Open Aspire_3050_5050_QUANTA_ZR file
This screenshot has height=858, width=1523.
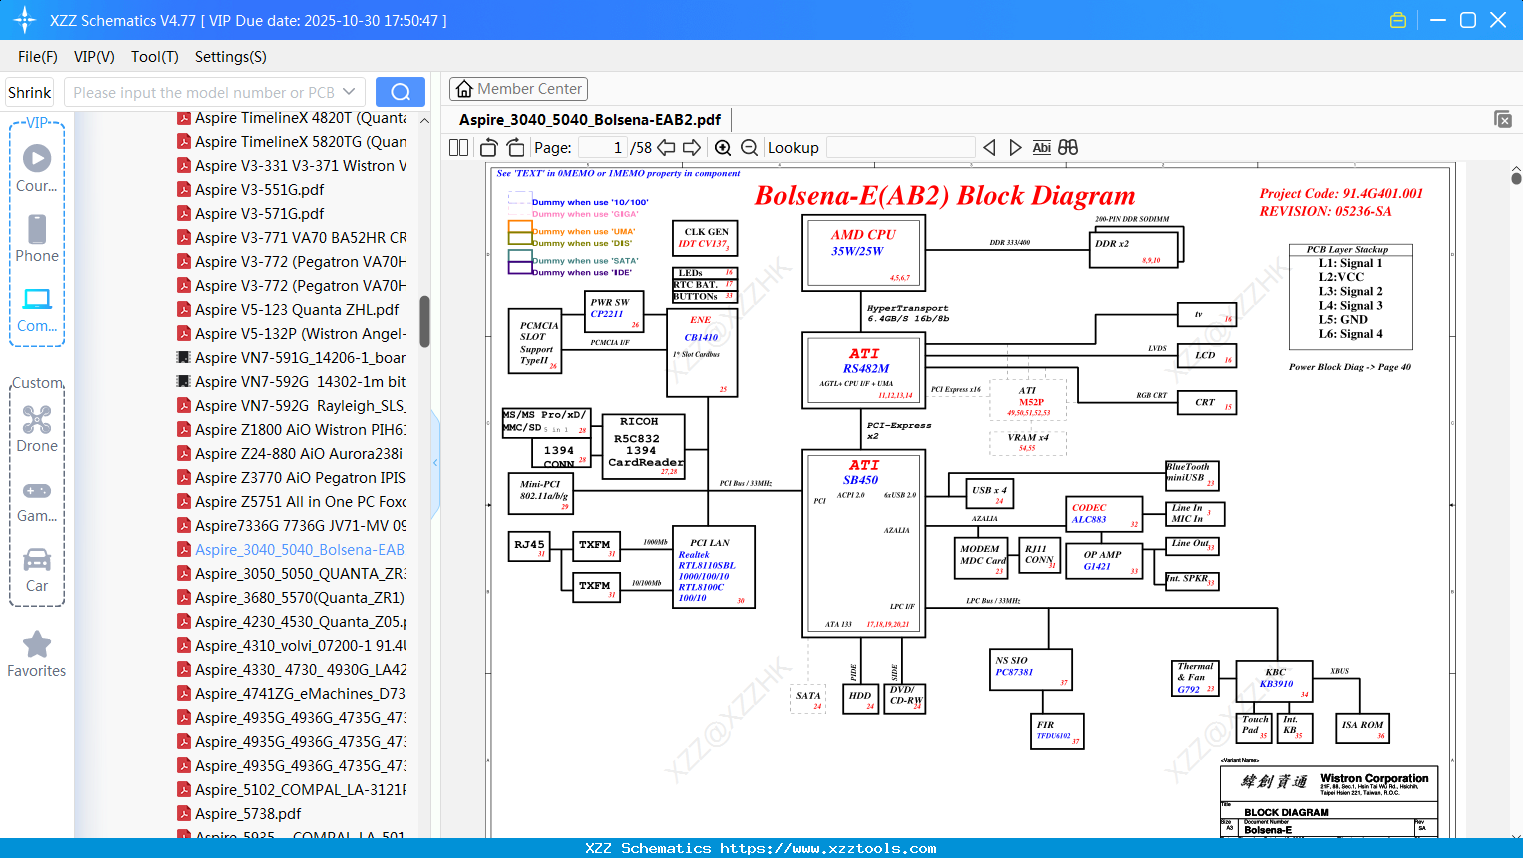coord(292,574)
